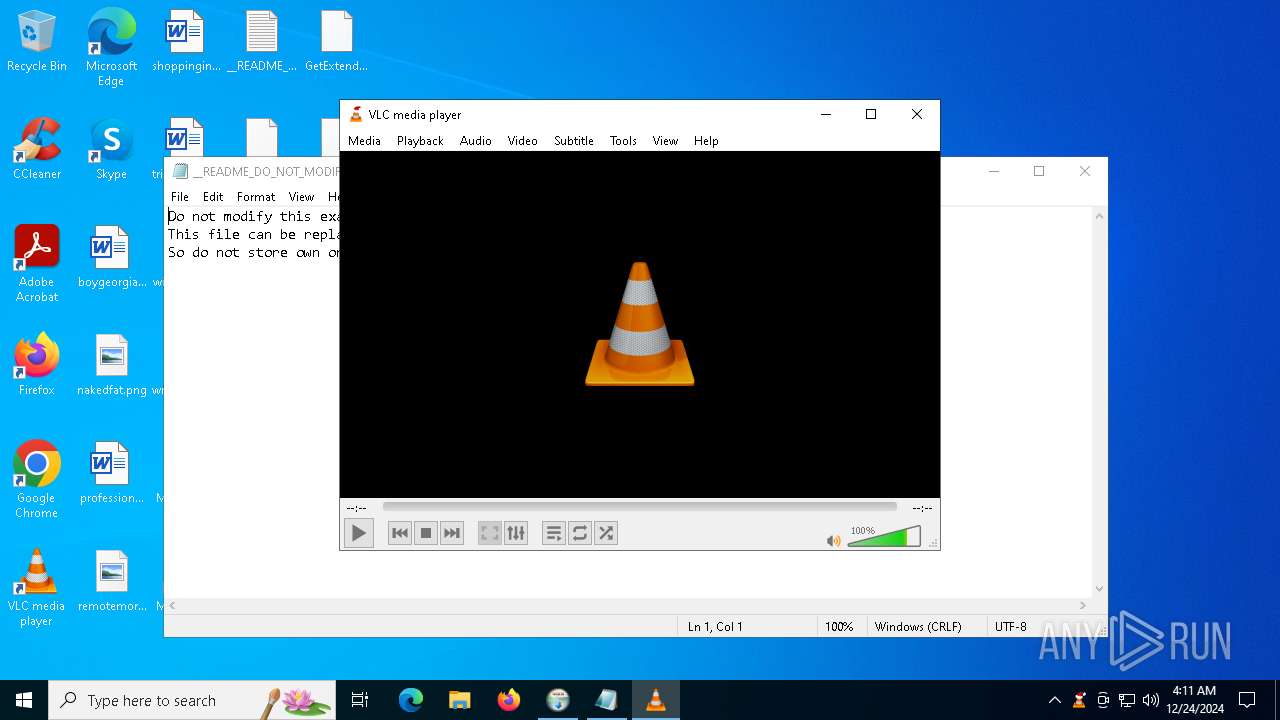This screenshot has height=720, width=1280.
Task: Select the Skype desktop shortcut
Action: (111, 150)
